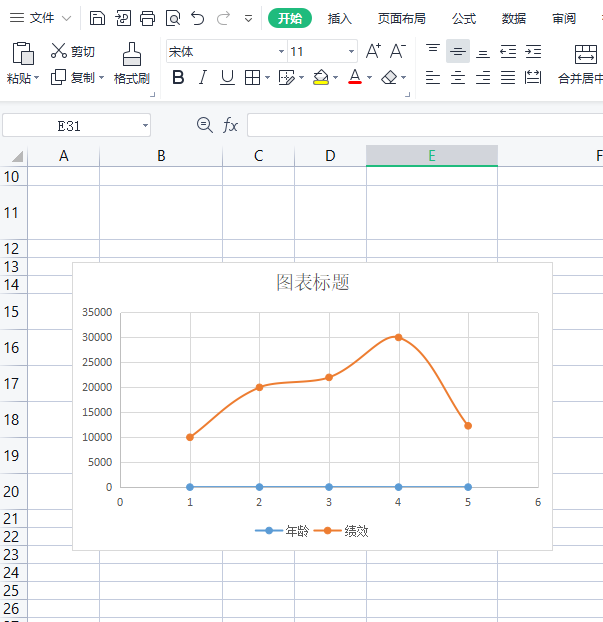Click the zoom magnifier icon by fx
This screenshot has width=603, height=622.
point(205,125)
